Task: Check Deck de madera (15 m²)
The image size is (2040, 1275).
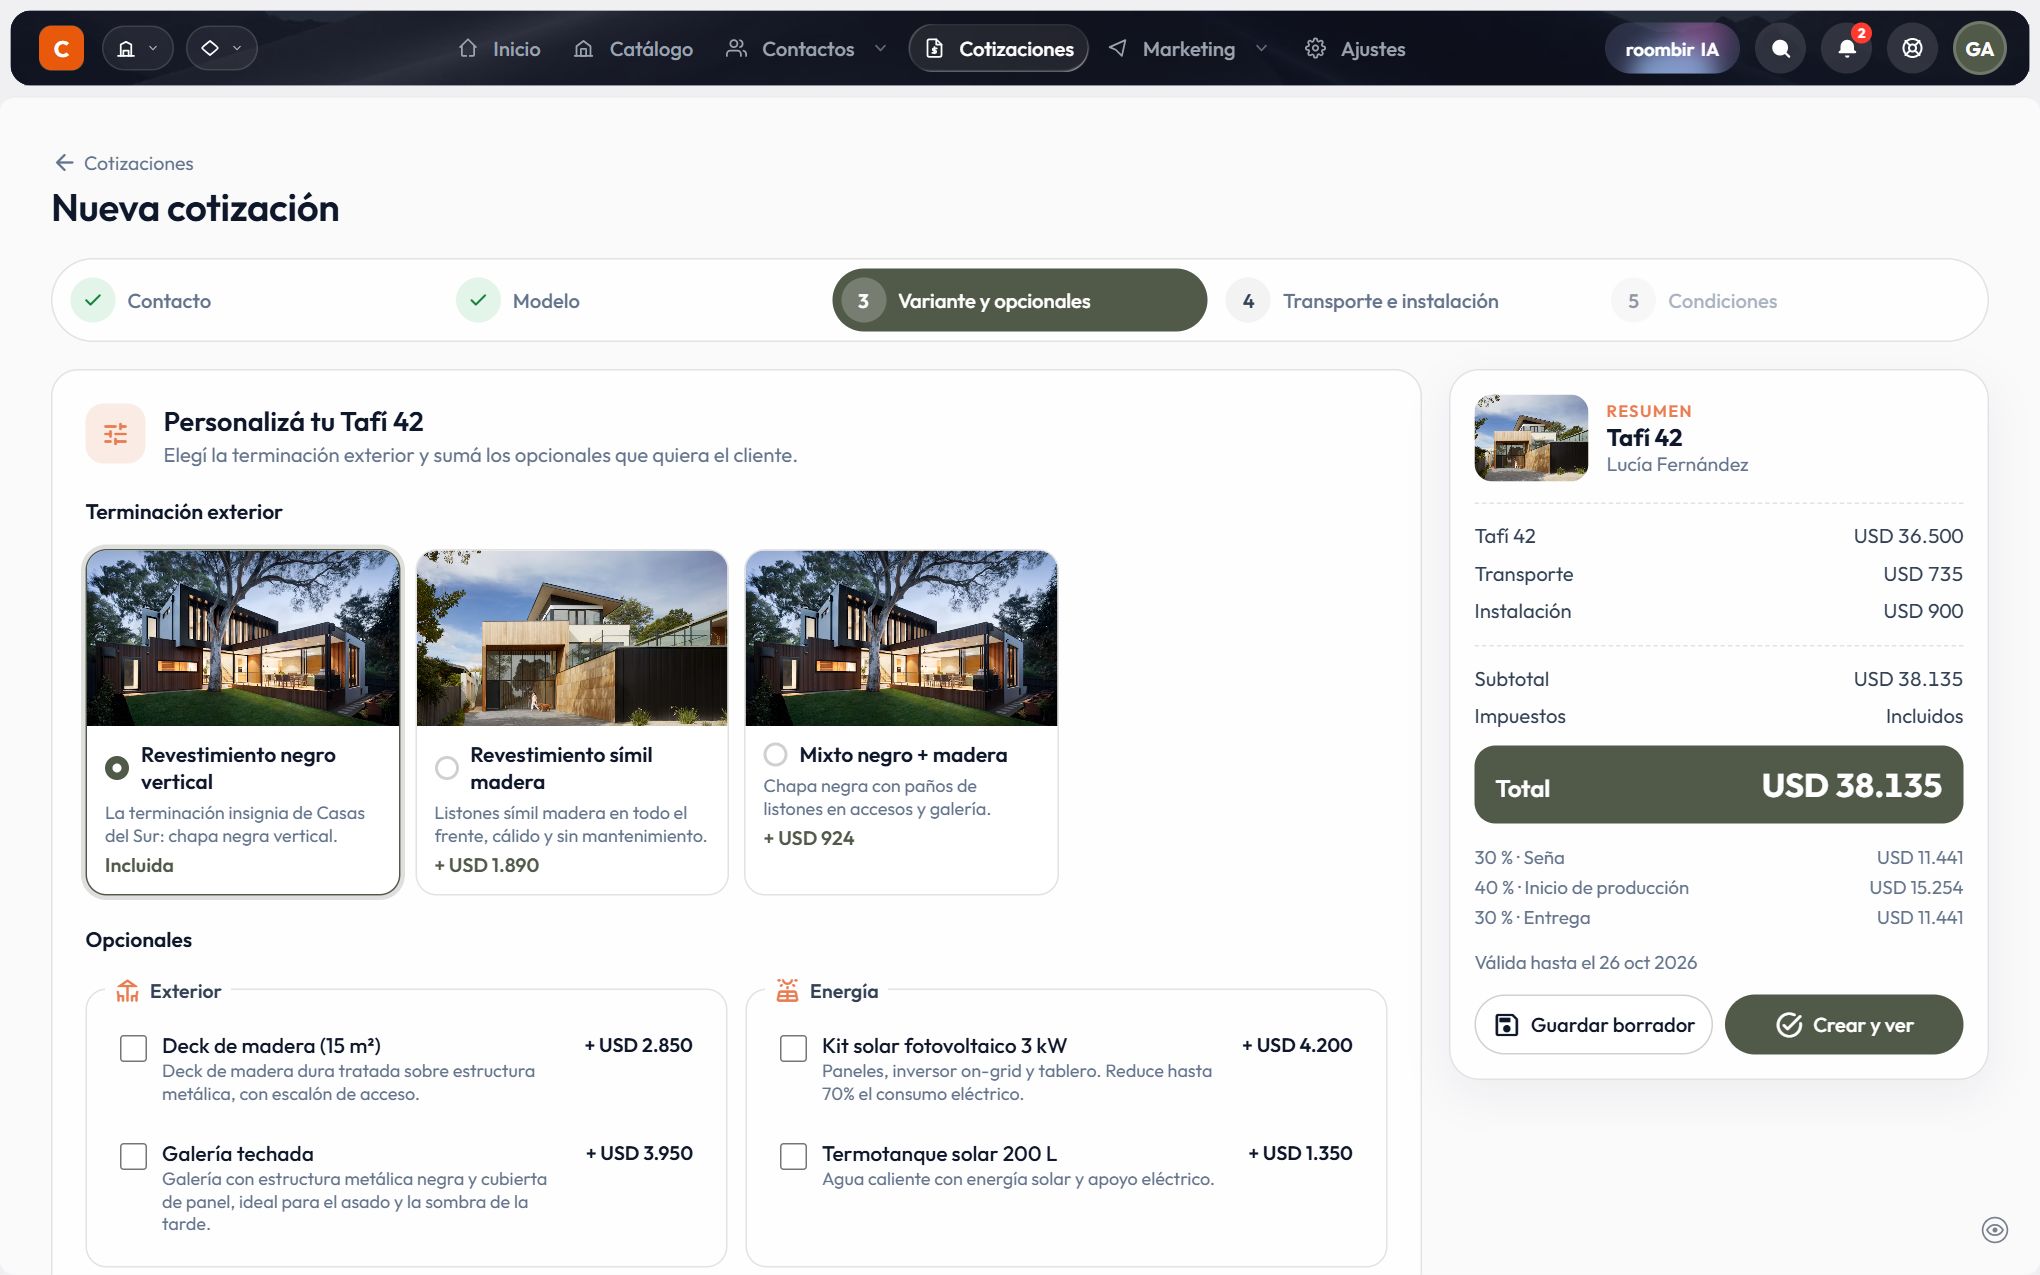Action: (x=133, y=1048)
